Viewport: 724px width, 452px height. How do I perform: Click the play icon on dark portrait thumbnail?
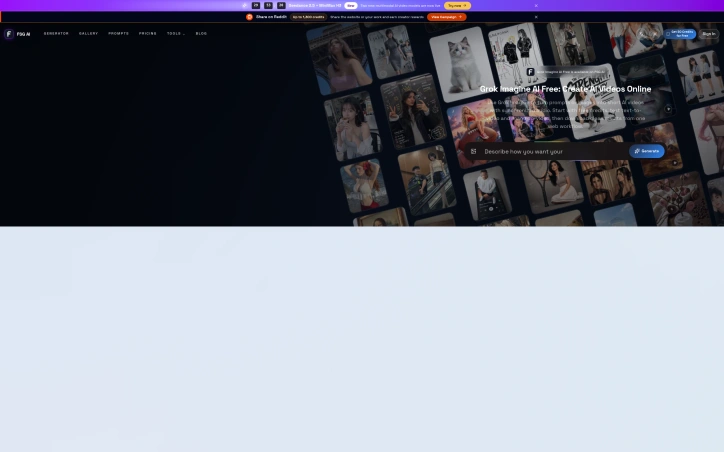click(668, 109)
